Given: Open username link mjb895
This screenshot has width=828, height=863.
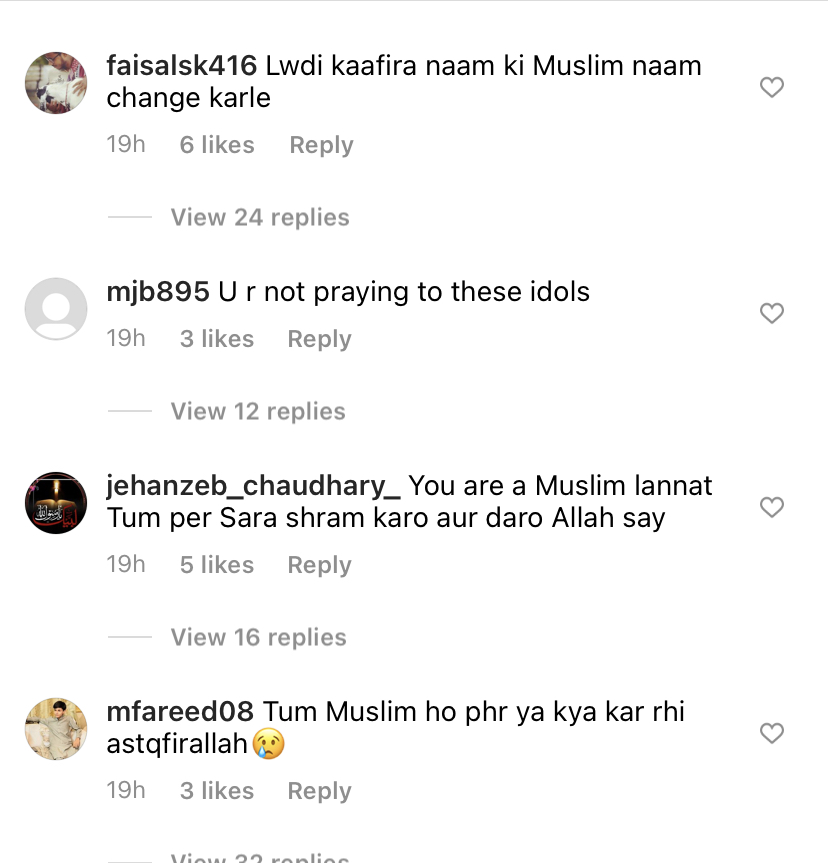Looking at the screenshot, I should pos(158,293).
